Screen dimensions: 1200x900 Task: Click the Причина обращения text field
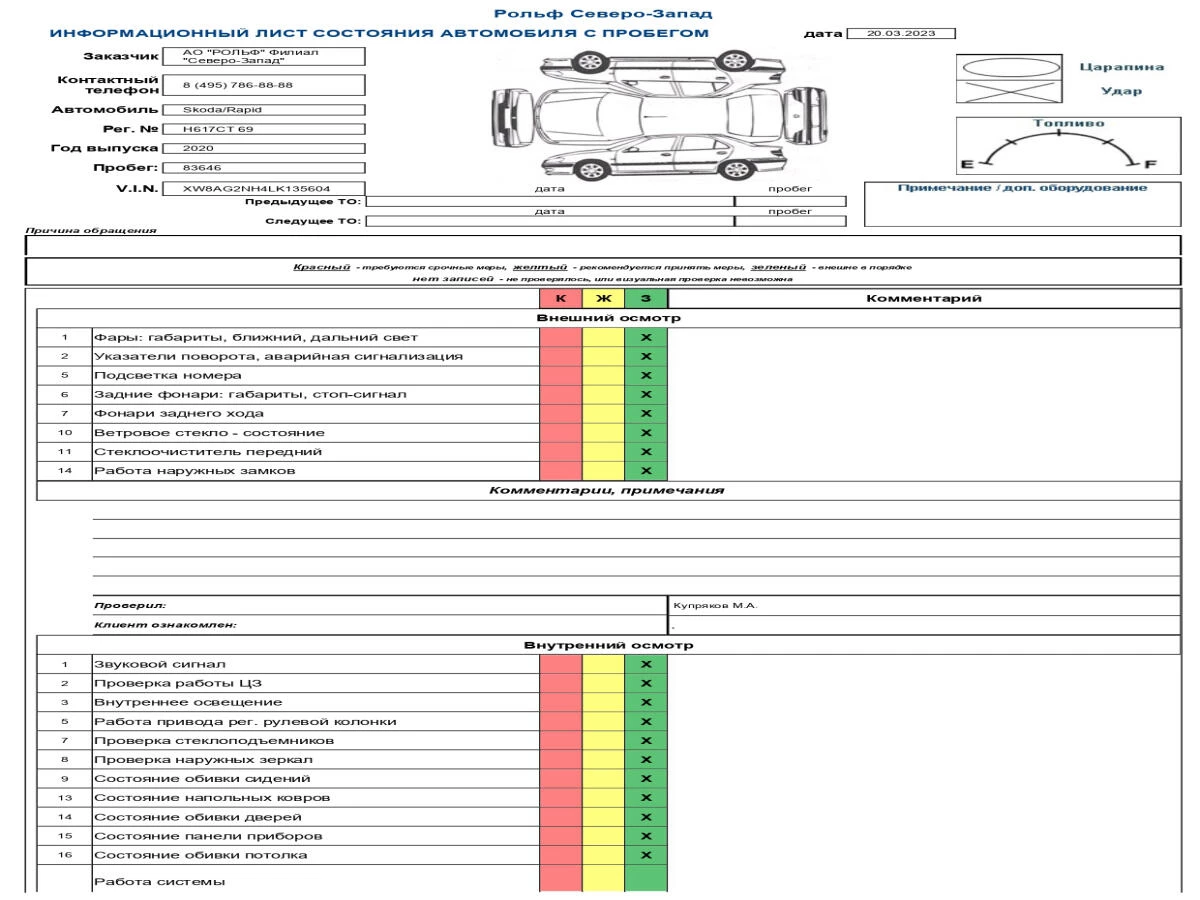coord(602,246)
